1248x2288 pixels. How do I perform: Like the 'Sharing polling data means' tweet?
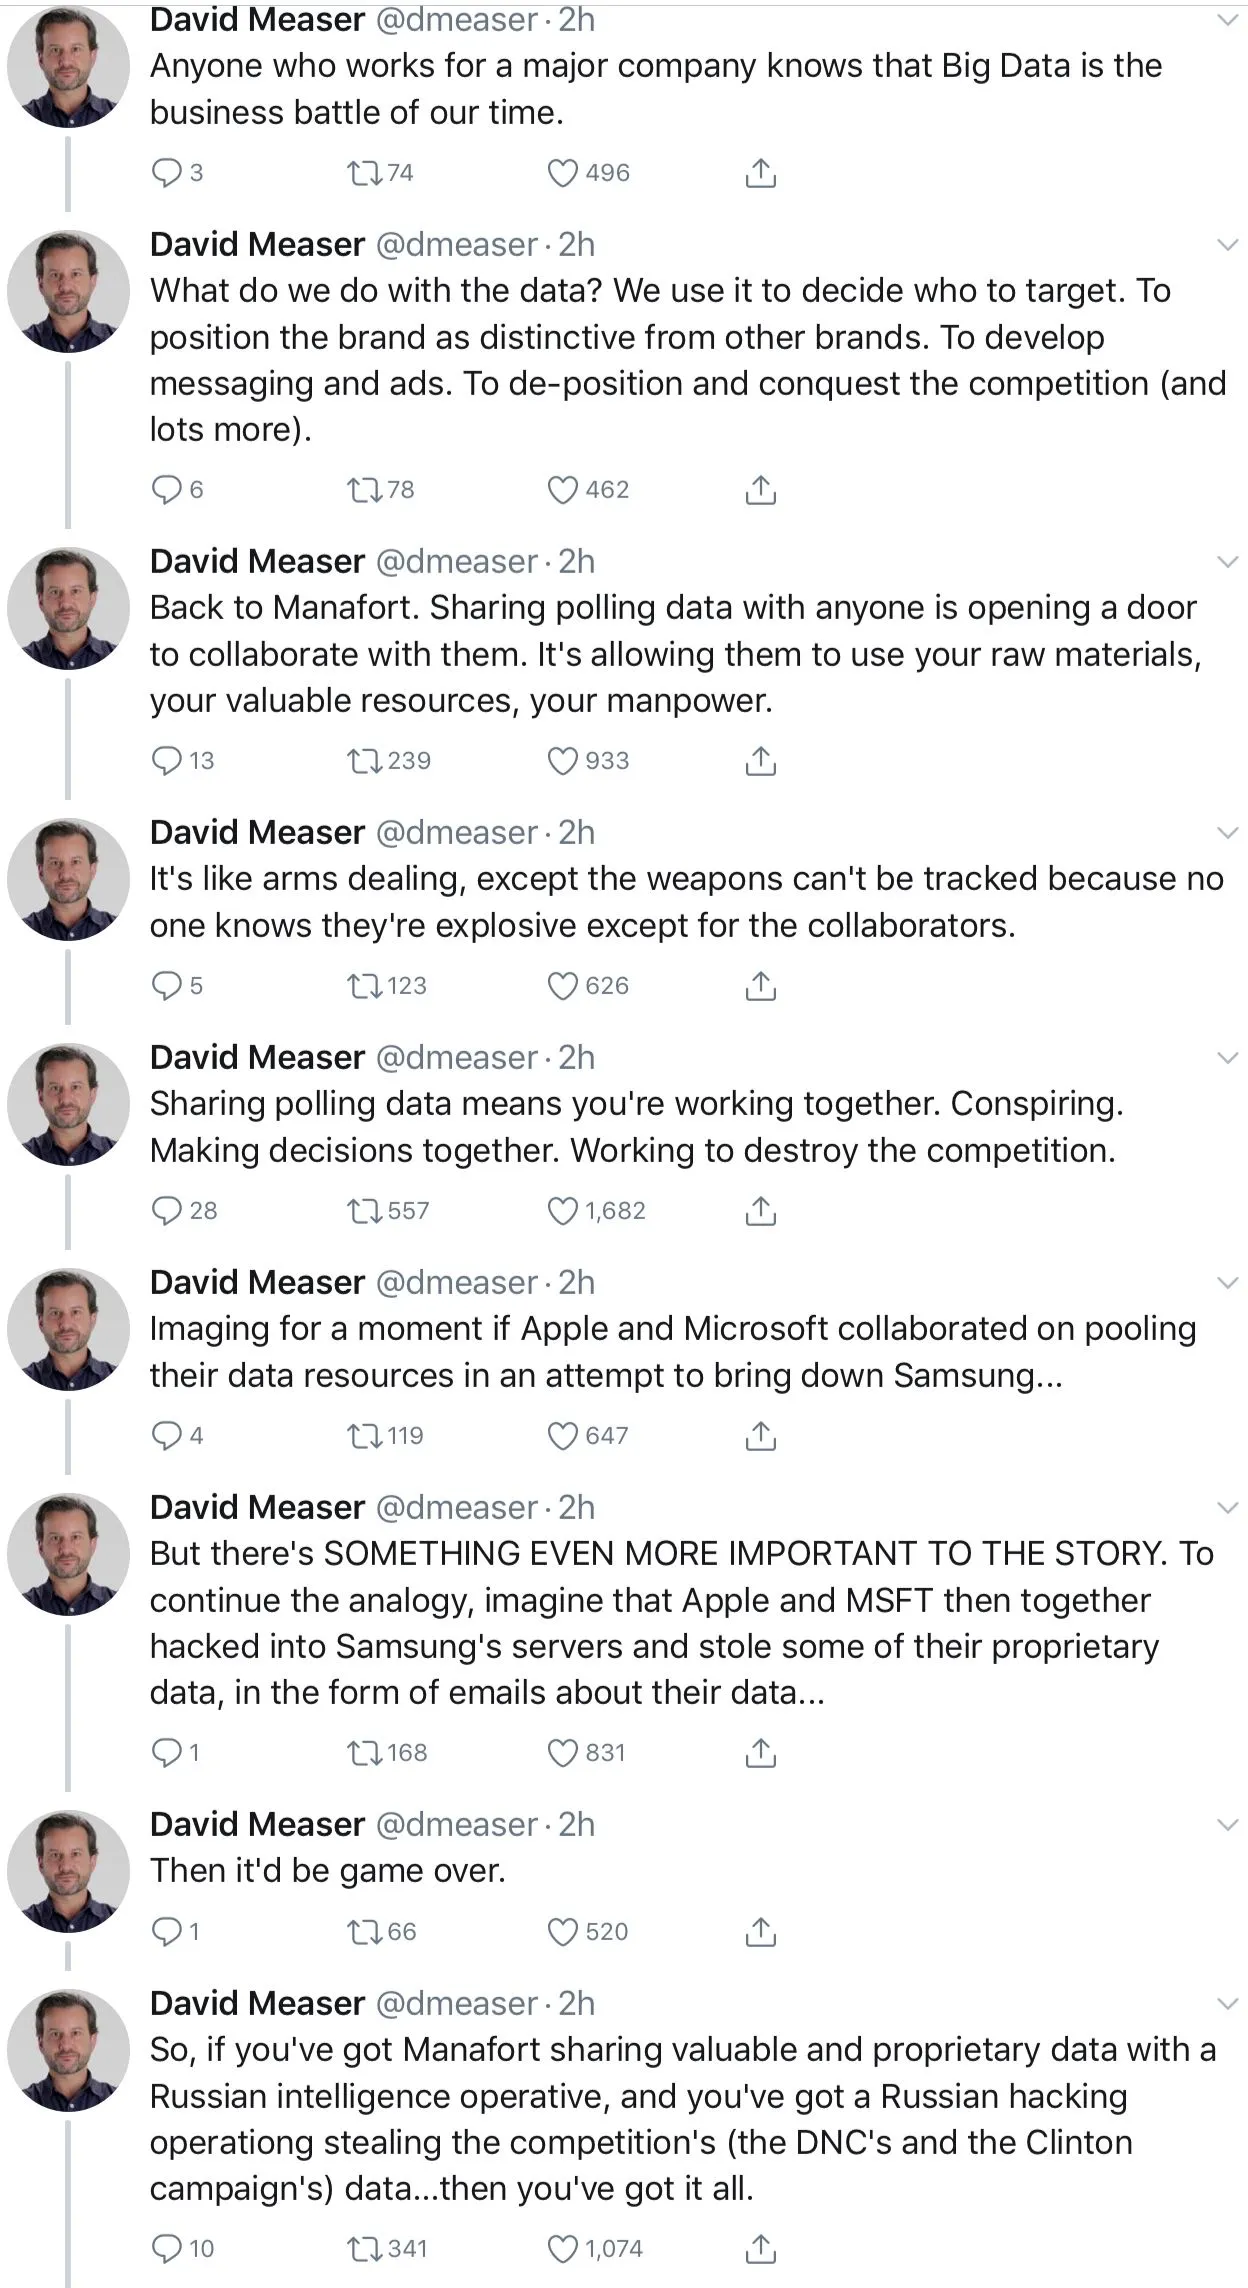[x=563, y=1211]
